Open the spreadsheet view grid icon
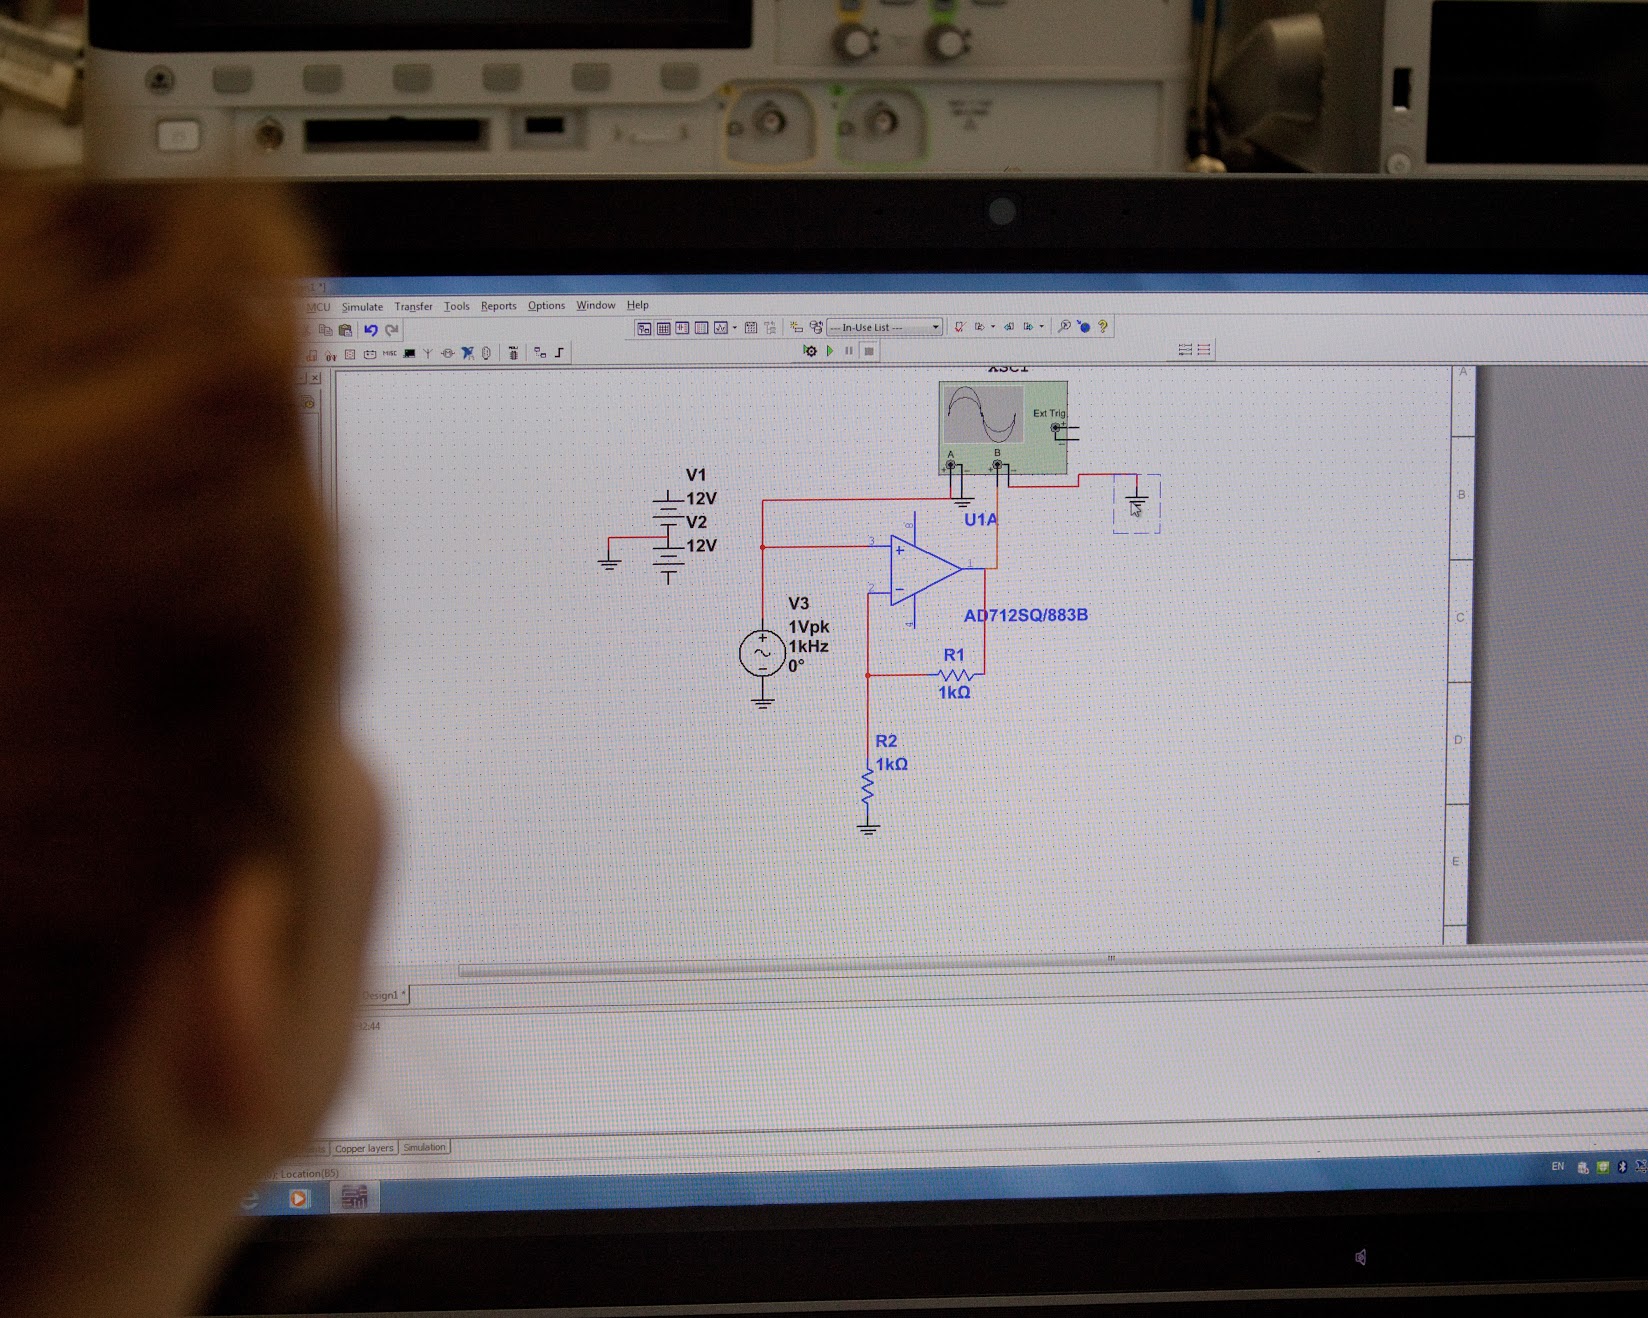The width and height of the screenshot is (1648, 1318). coord(663,328)
